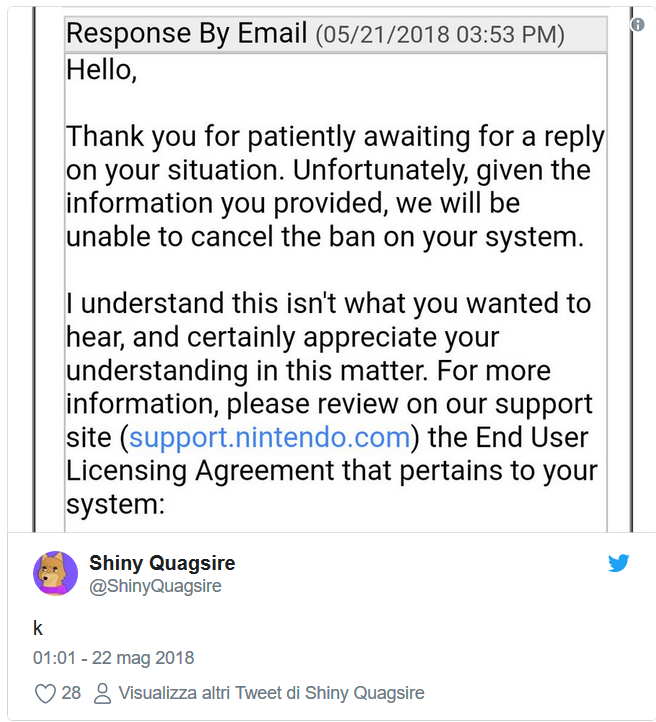Open the support.nintendo.com link
Viewport: 656px width, 722px height.
click(x=270, y=437)
